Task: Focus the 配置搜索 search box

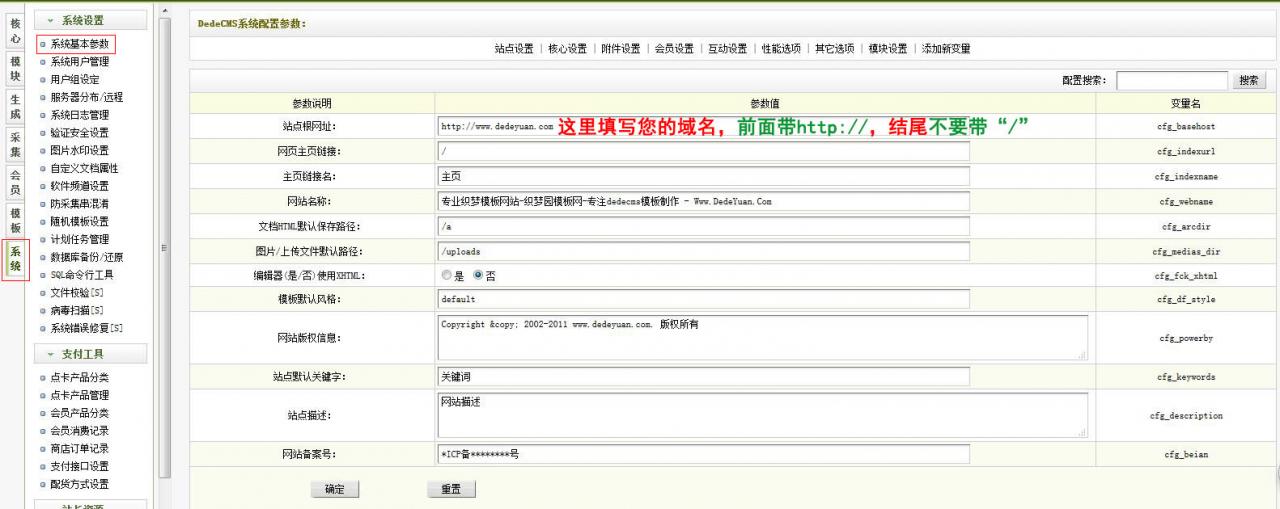Action: tap(1172, 81)
